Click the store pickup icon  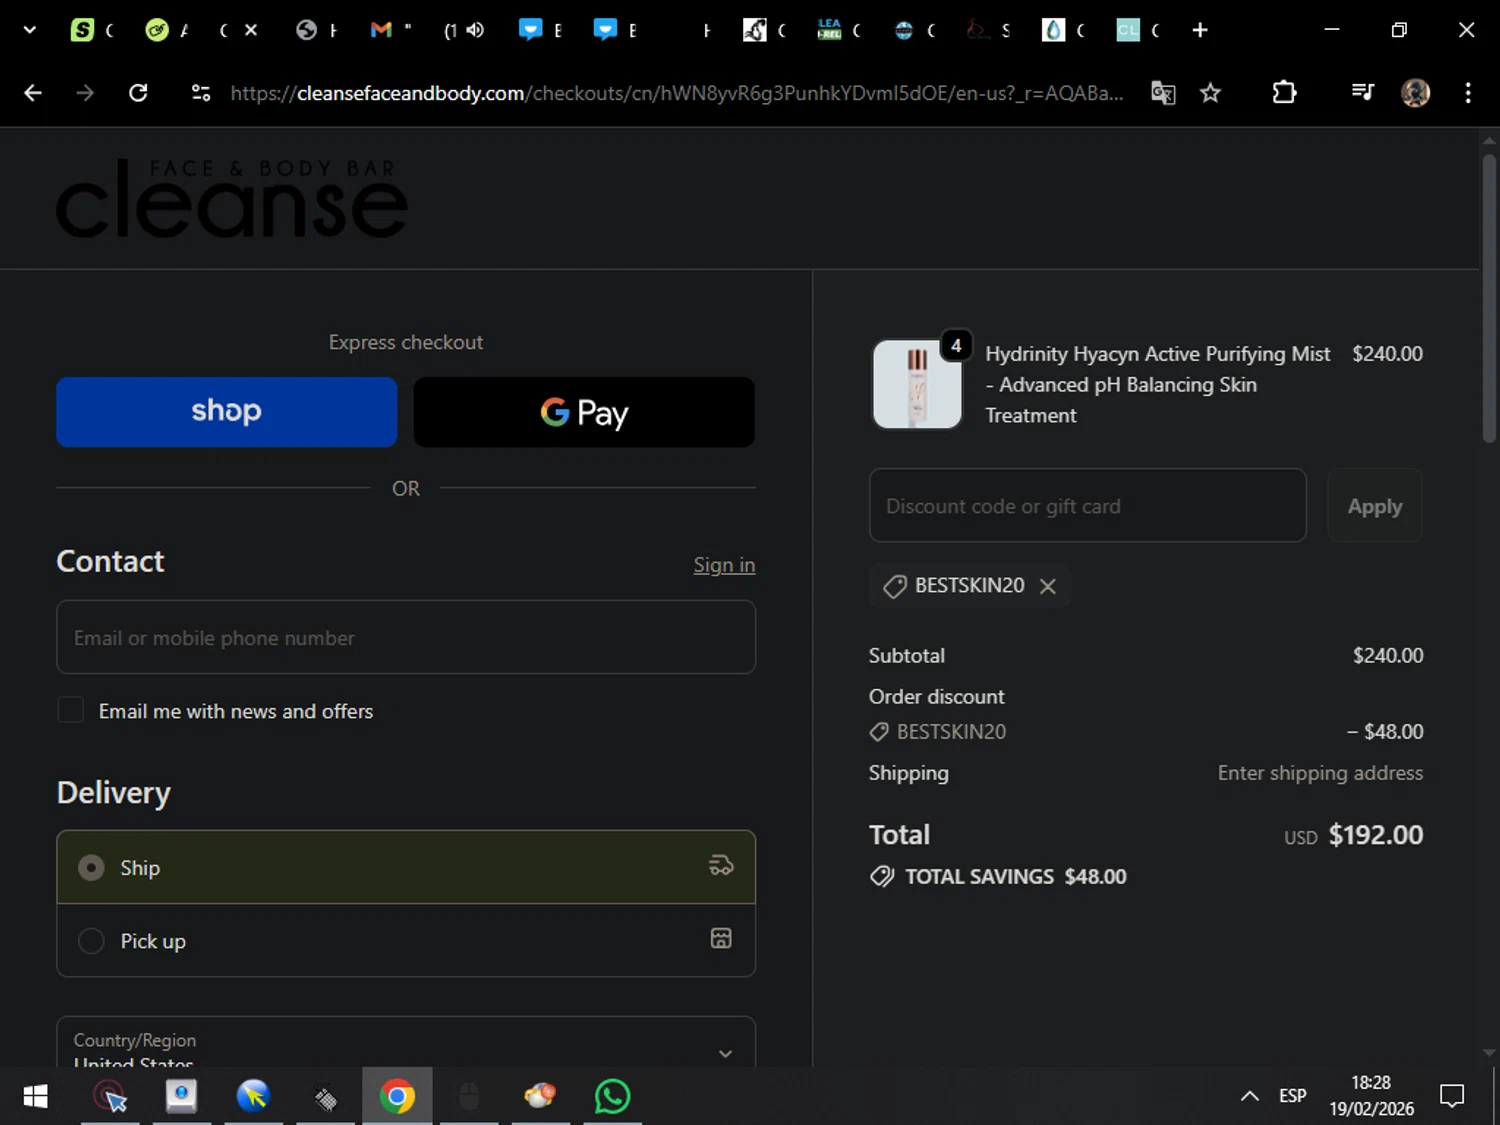coord(721,938)
